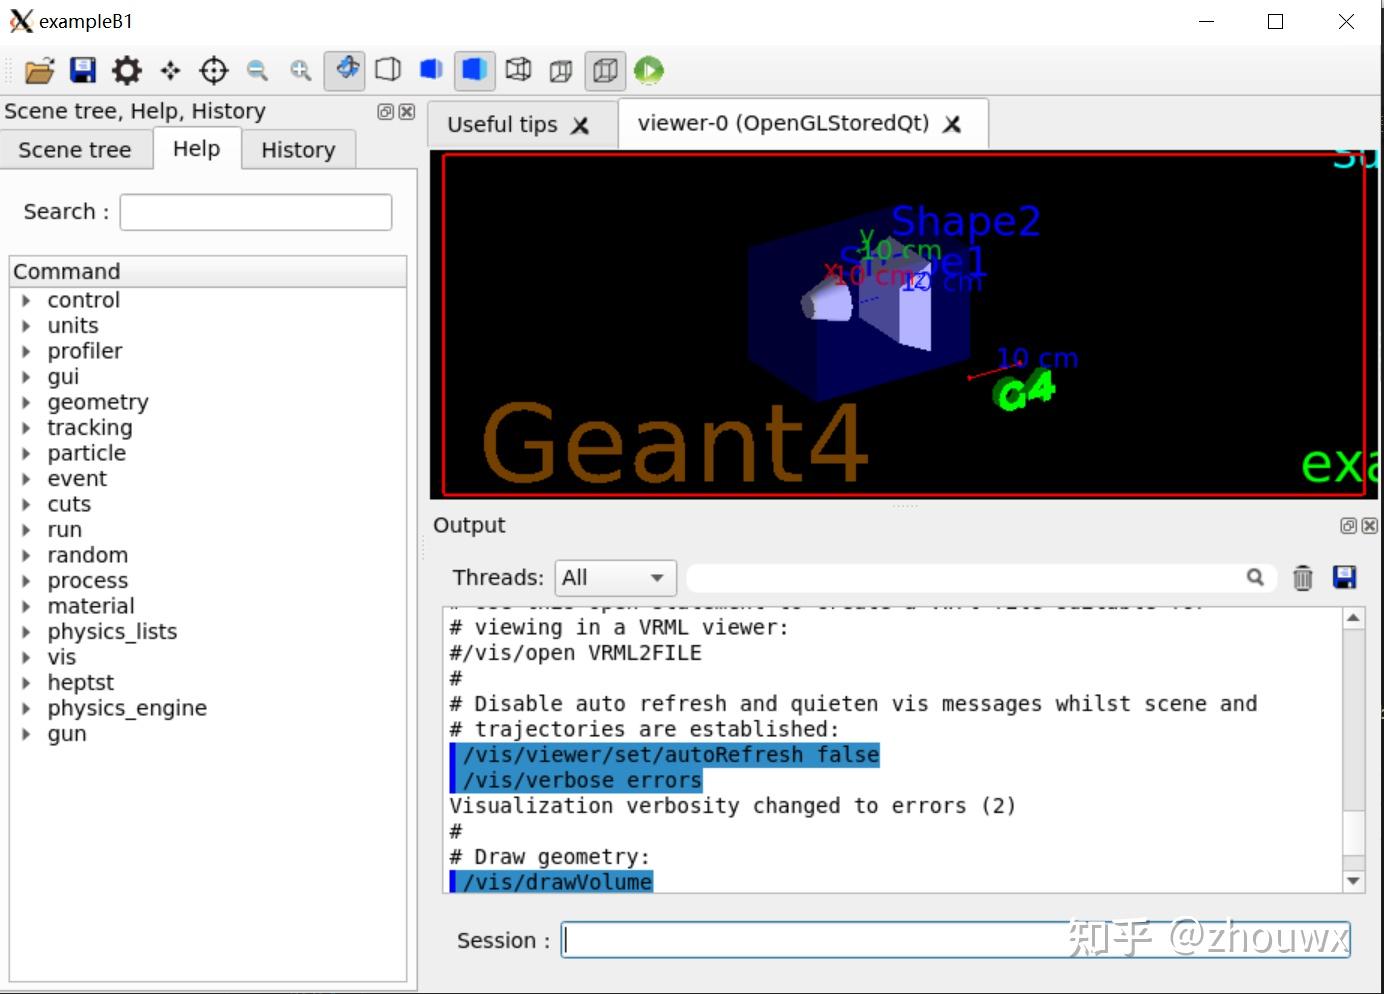Open the Threads filter dropdown
The height and width of the screenshot is (994, 1384).
click(x=614, y=578)
